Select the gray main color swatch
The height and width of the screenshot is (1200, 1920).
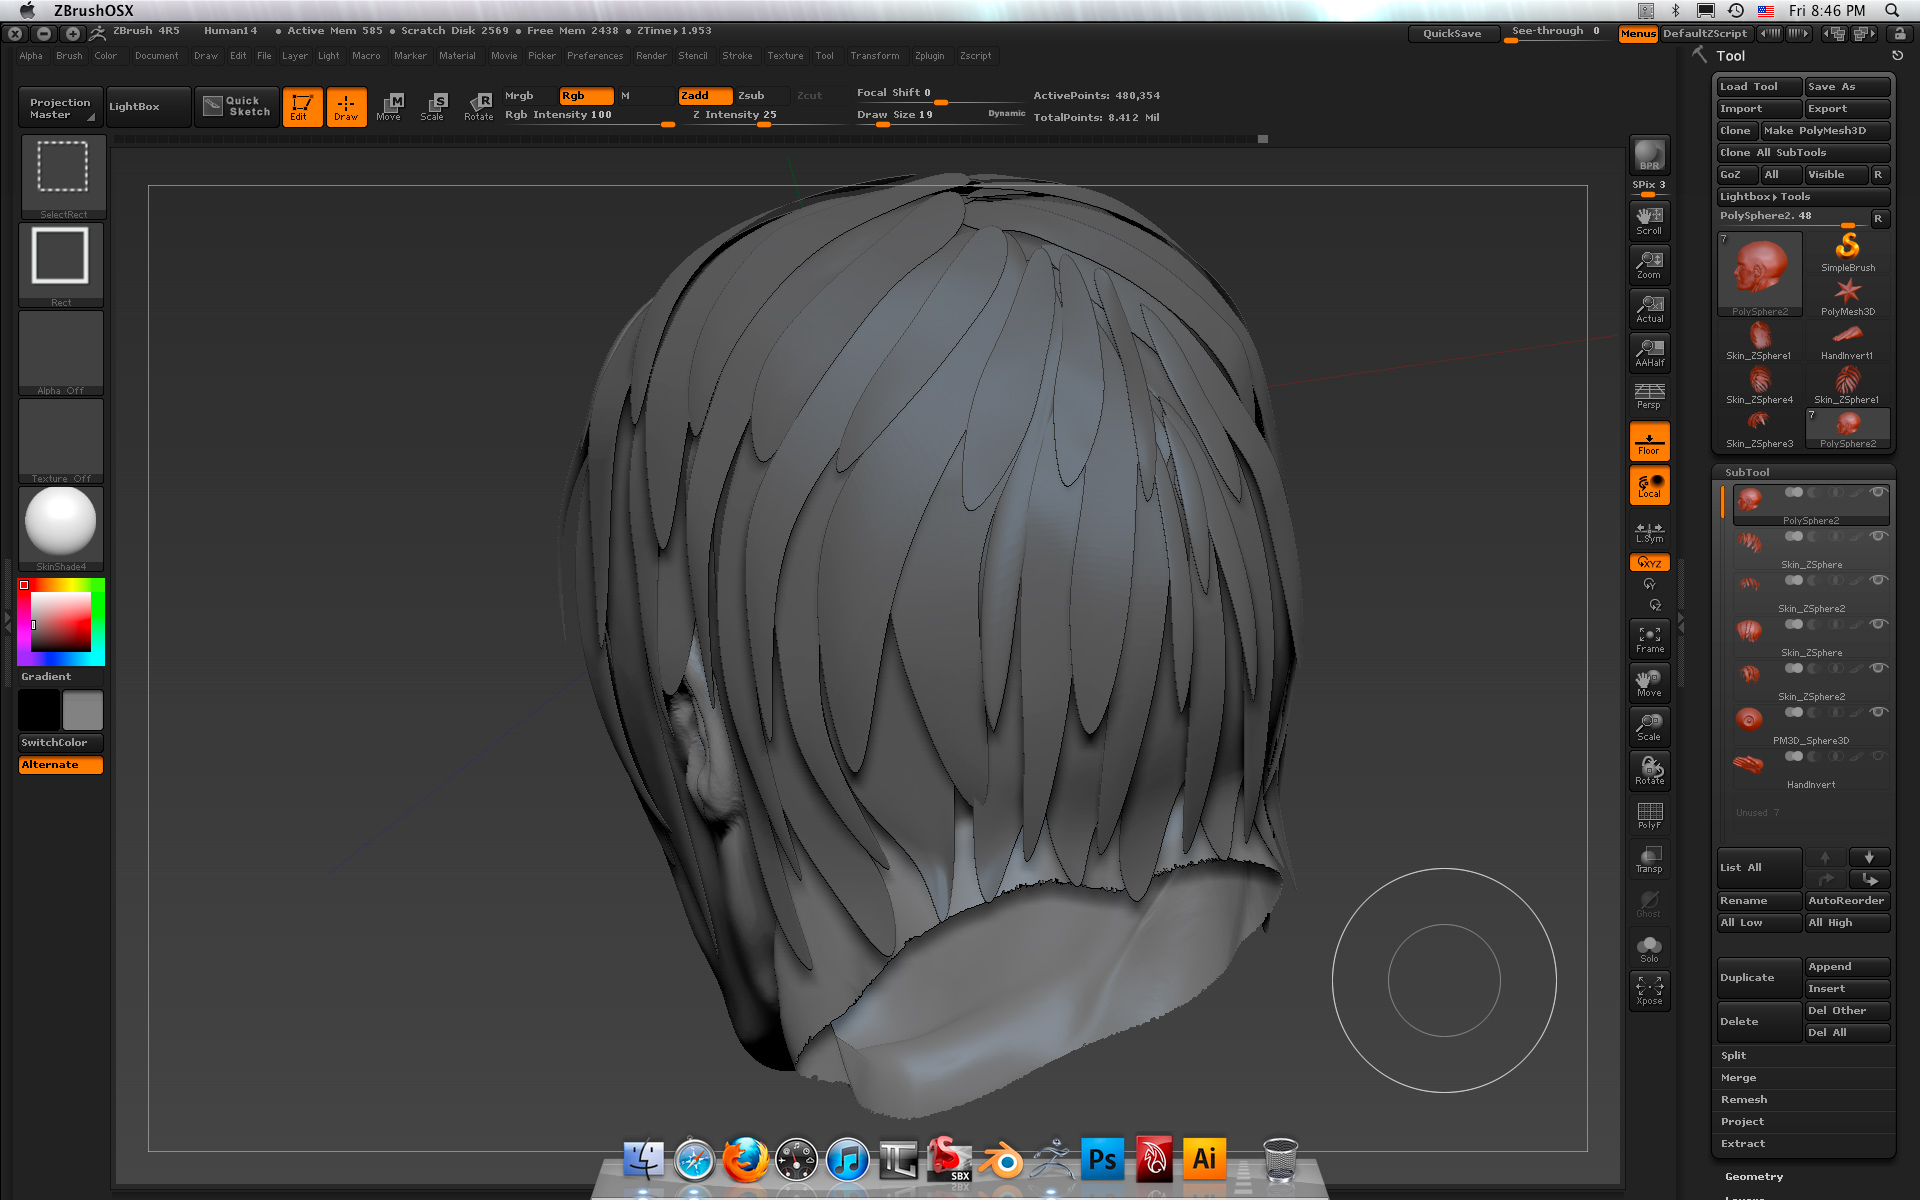tap(83, 710)
